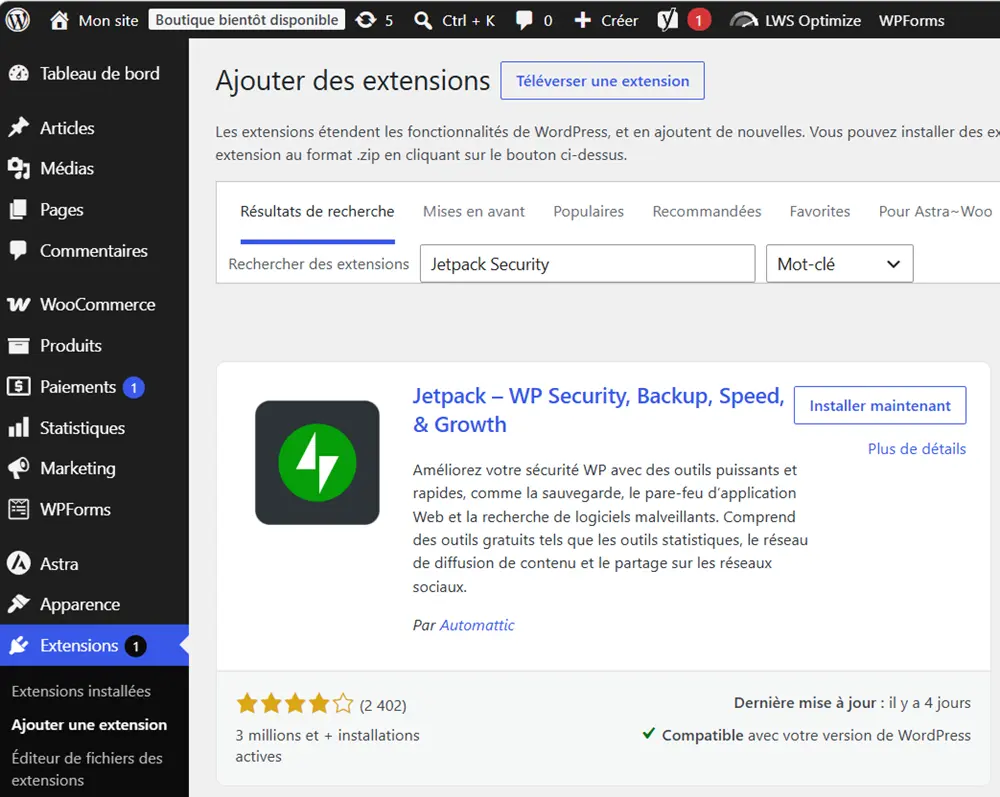Click the home icon next to Mon site
Viewport: 1000px width, 797px height.
pos(59,20)
